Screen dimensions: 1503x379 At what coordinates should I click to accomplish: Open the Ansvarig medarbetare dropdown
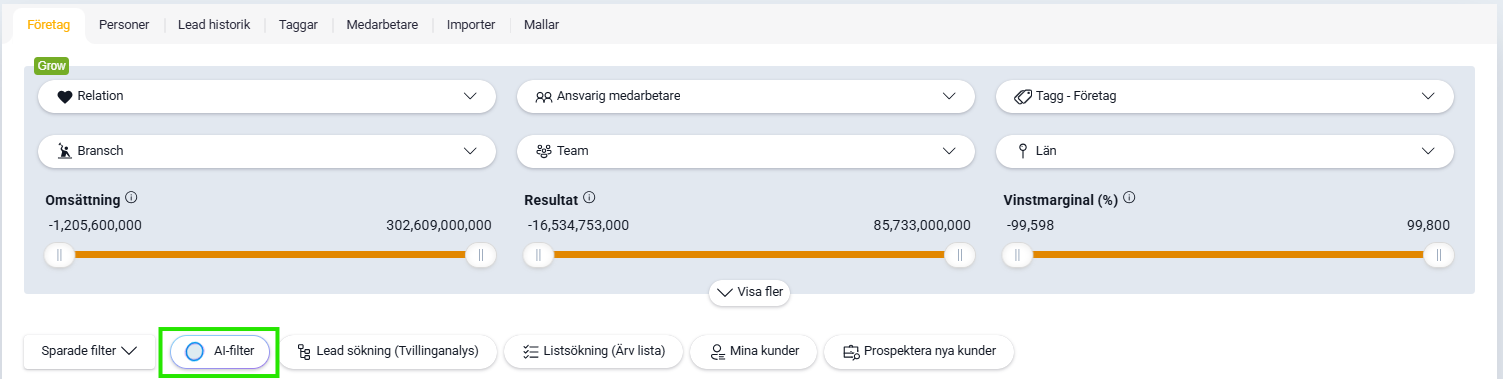[x=746, y=96]
